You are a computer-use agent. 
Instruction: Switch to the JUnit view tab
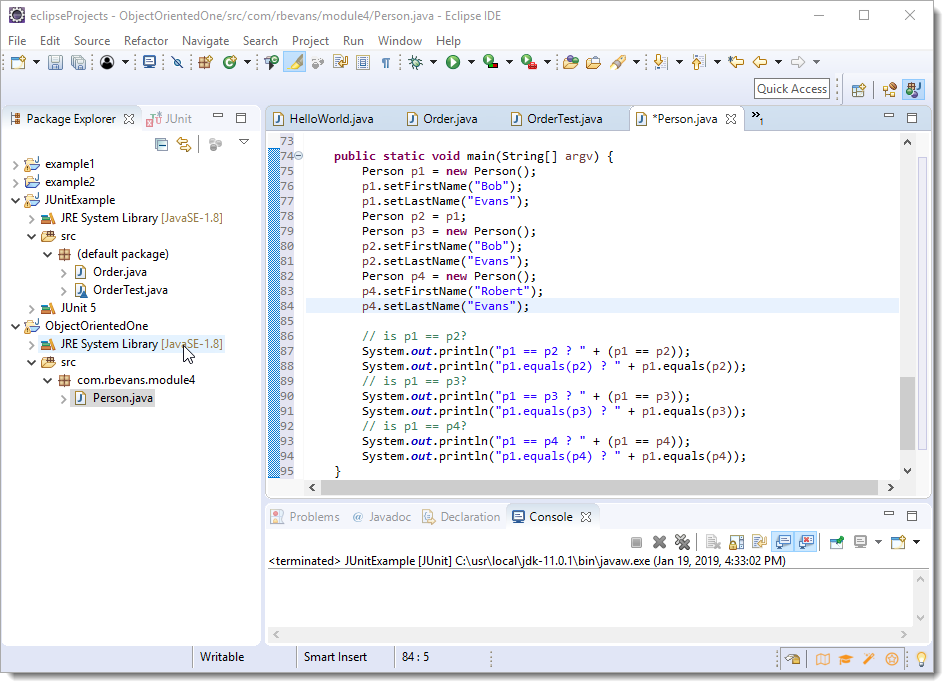tap(169, 119)
